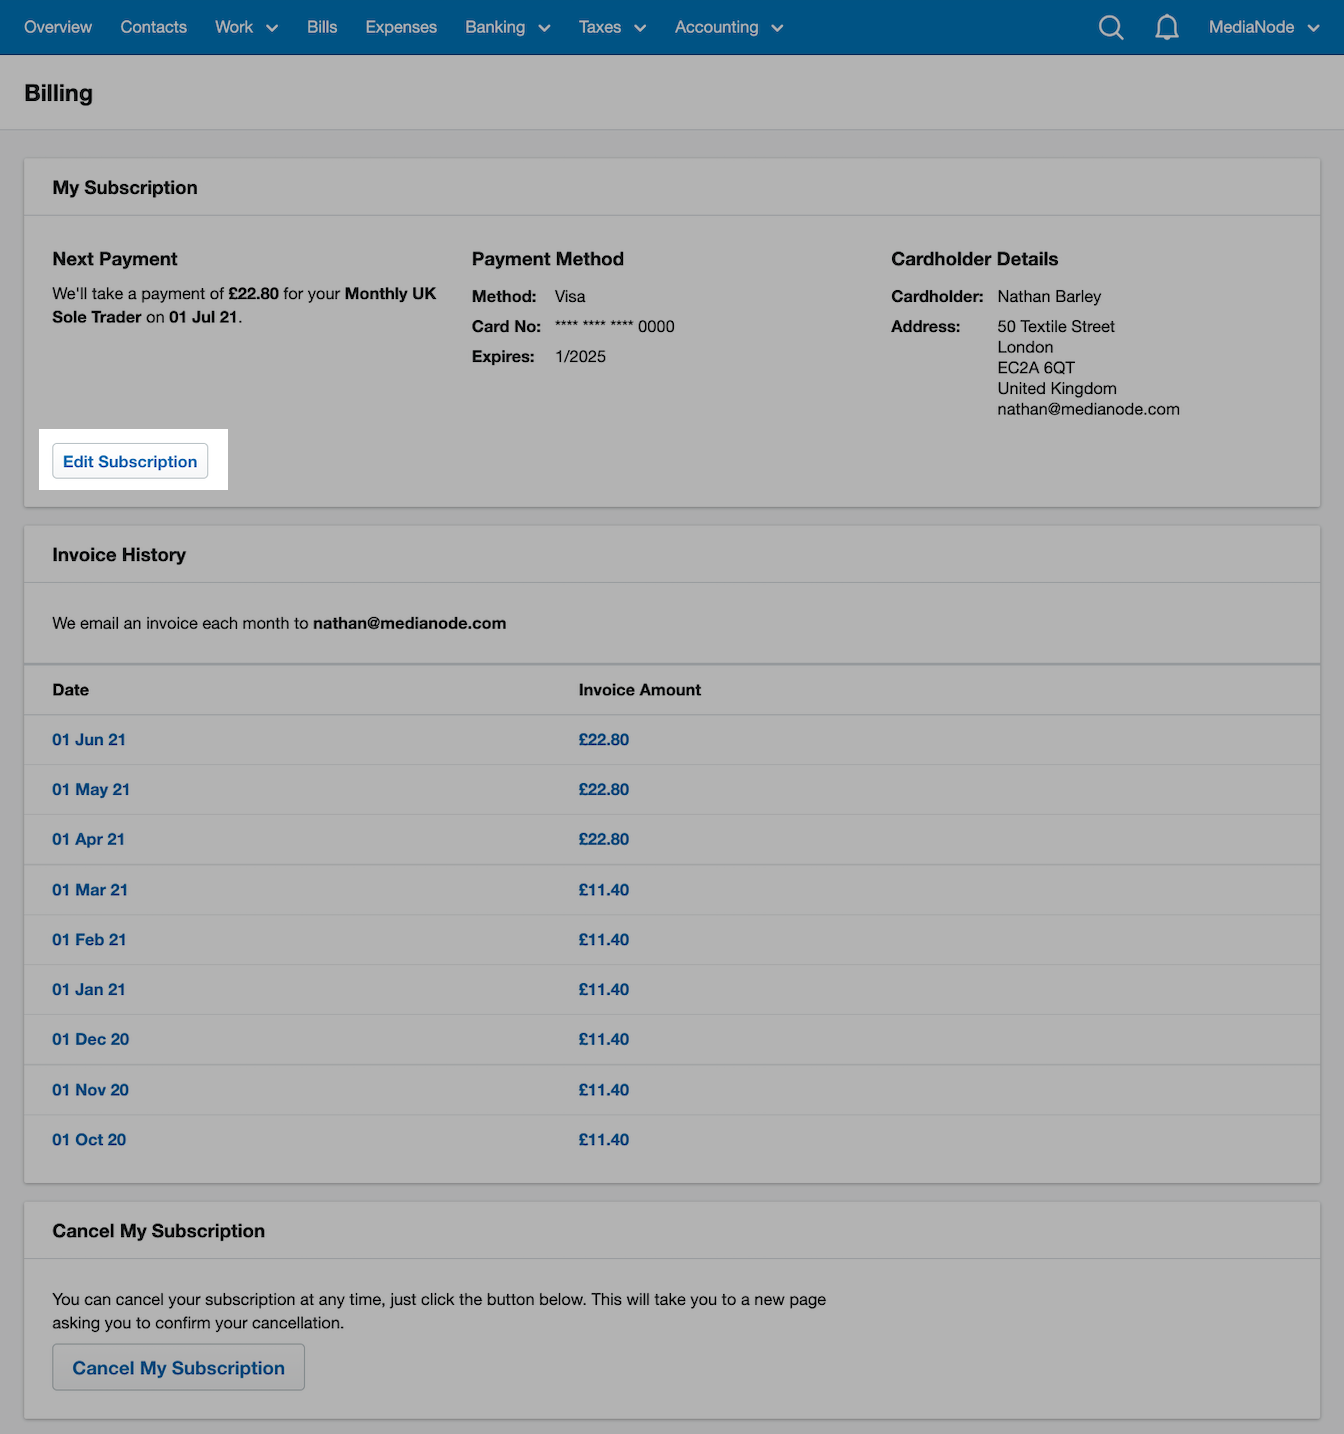Click the Invoice History section header
Screen dimensions: 1344x1434
click(119, 554)
